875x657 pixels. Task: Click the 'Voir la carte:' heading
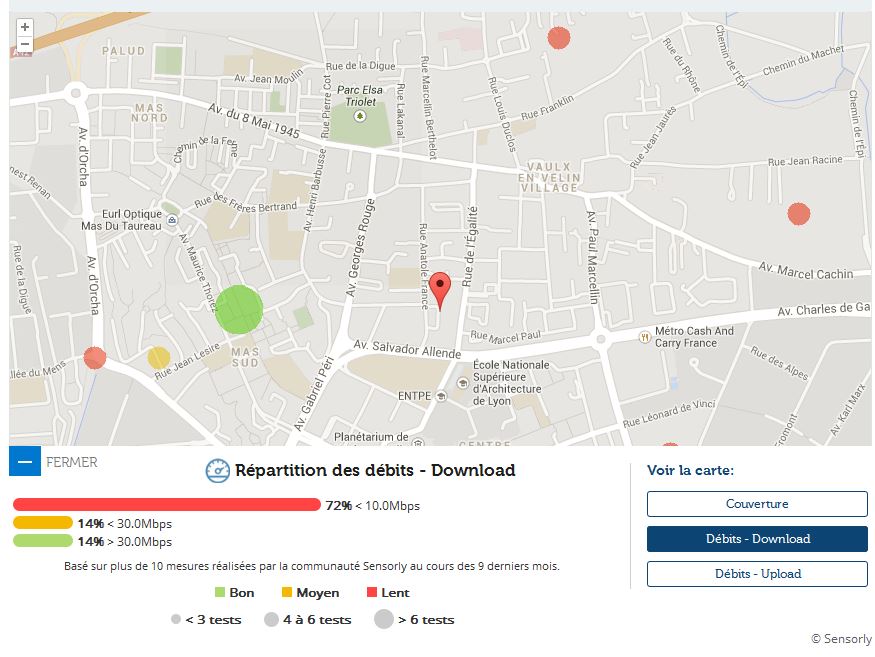(690, 470)
